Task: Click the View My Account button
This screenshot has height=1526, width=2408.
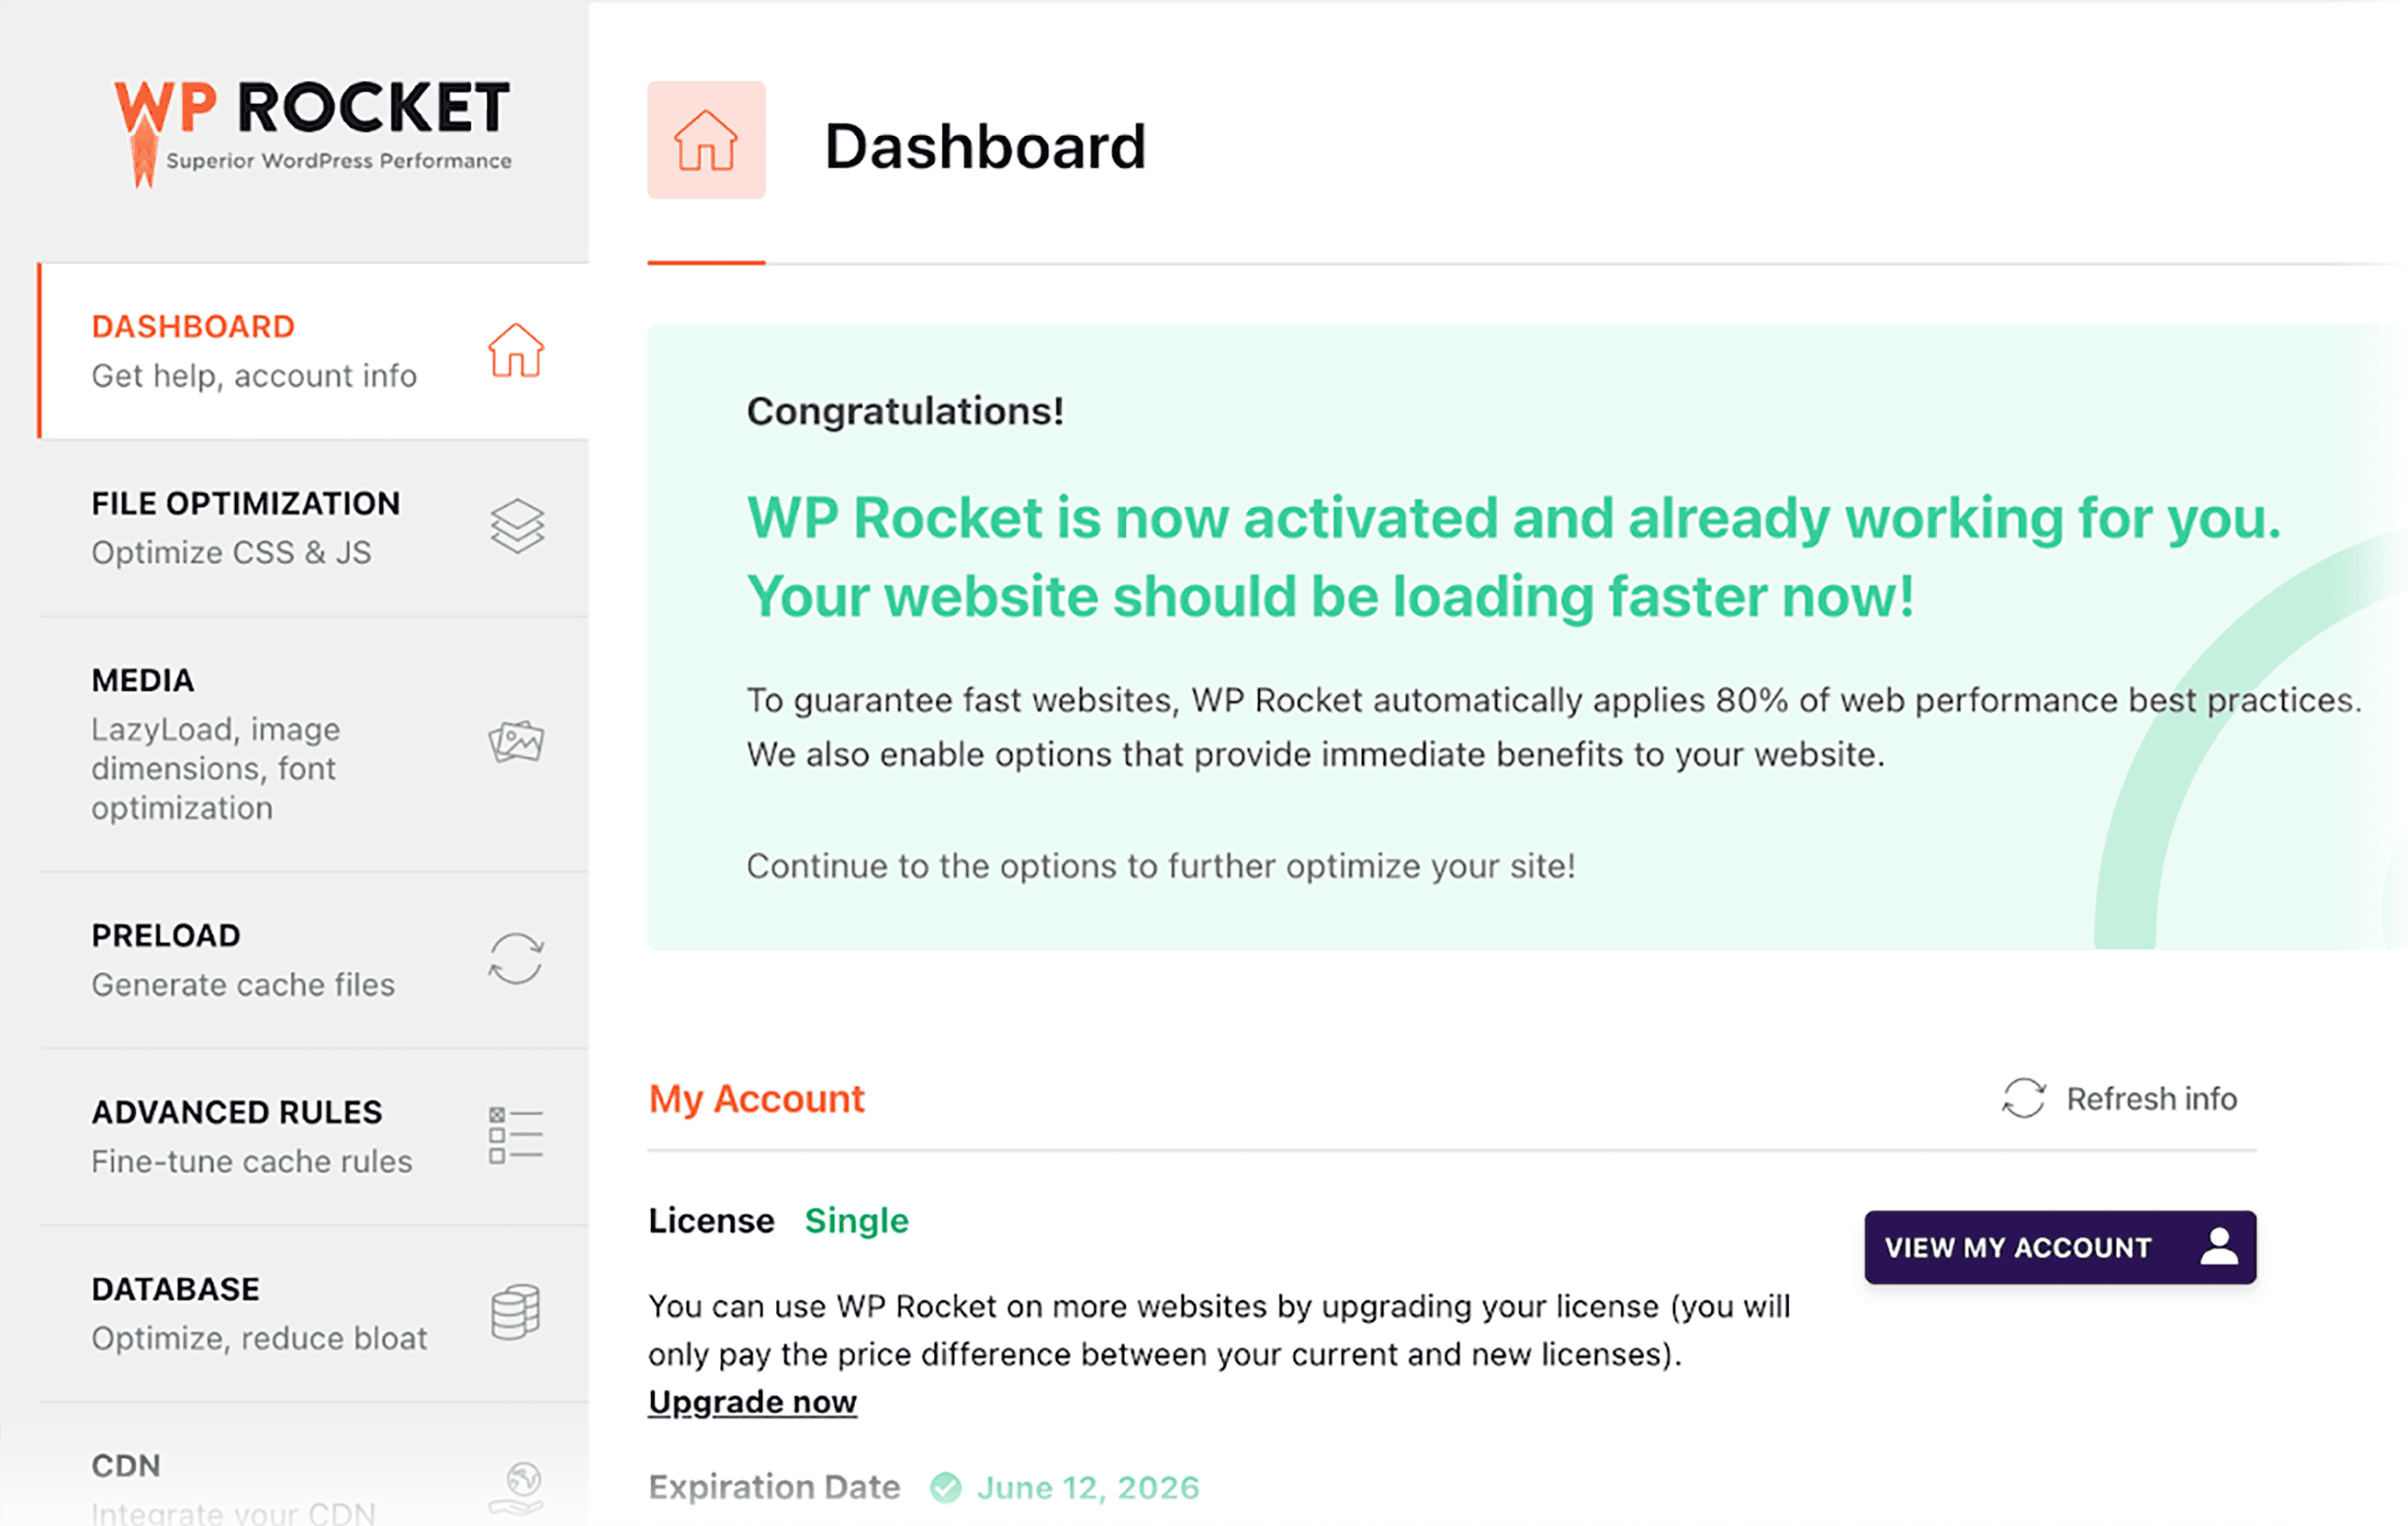Action: tap(2059, 1246)
